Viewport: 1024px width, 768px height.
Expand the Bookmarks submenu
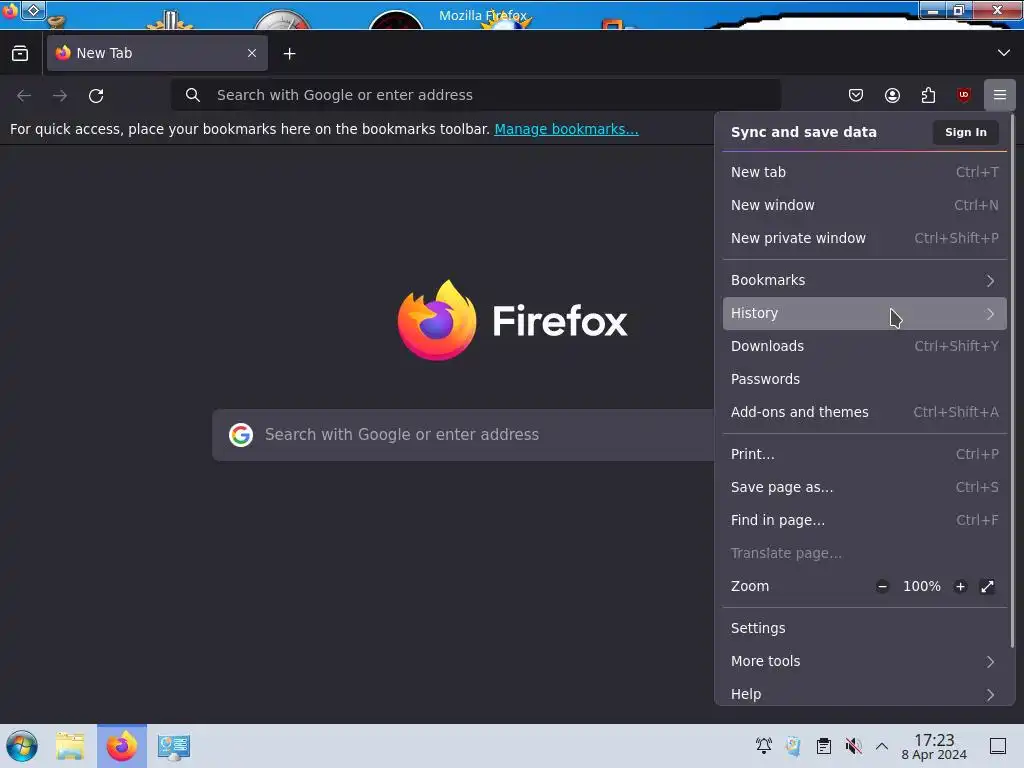point(865,280)
